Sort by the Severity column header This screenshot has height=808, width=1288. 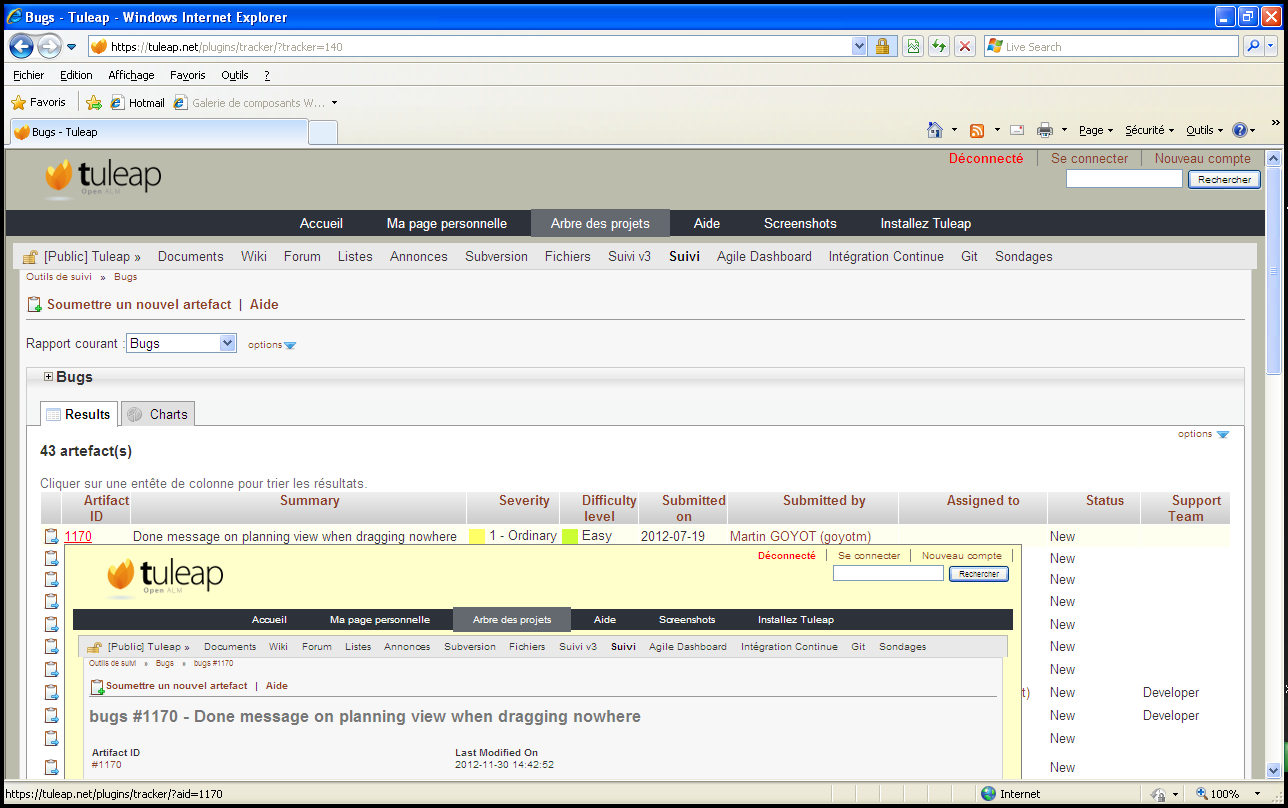coord(524,501)
